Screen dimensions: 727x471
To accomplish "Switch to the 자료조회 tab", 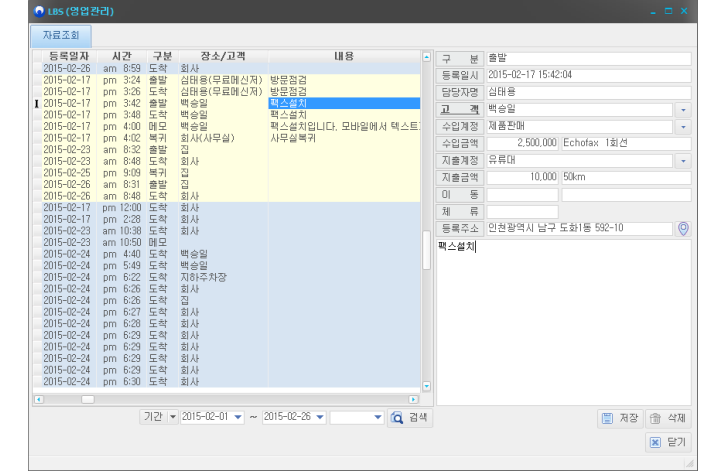I will 61,36.
